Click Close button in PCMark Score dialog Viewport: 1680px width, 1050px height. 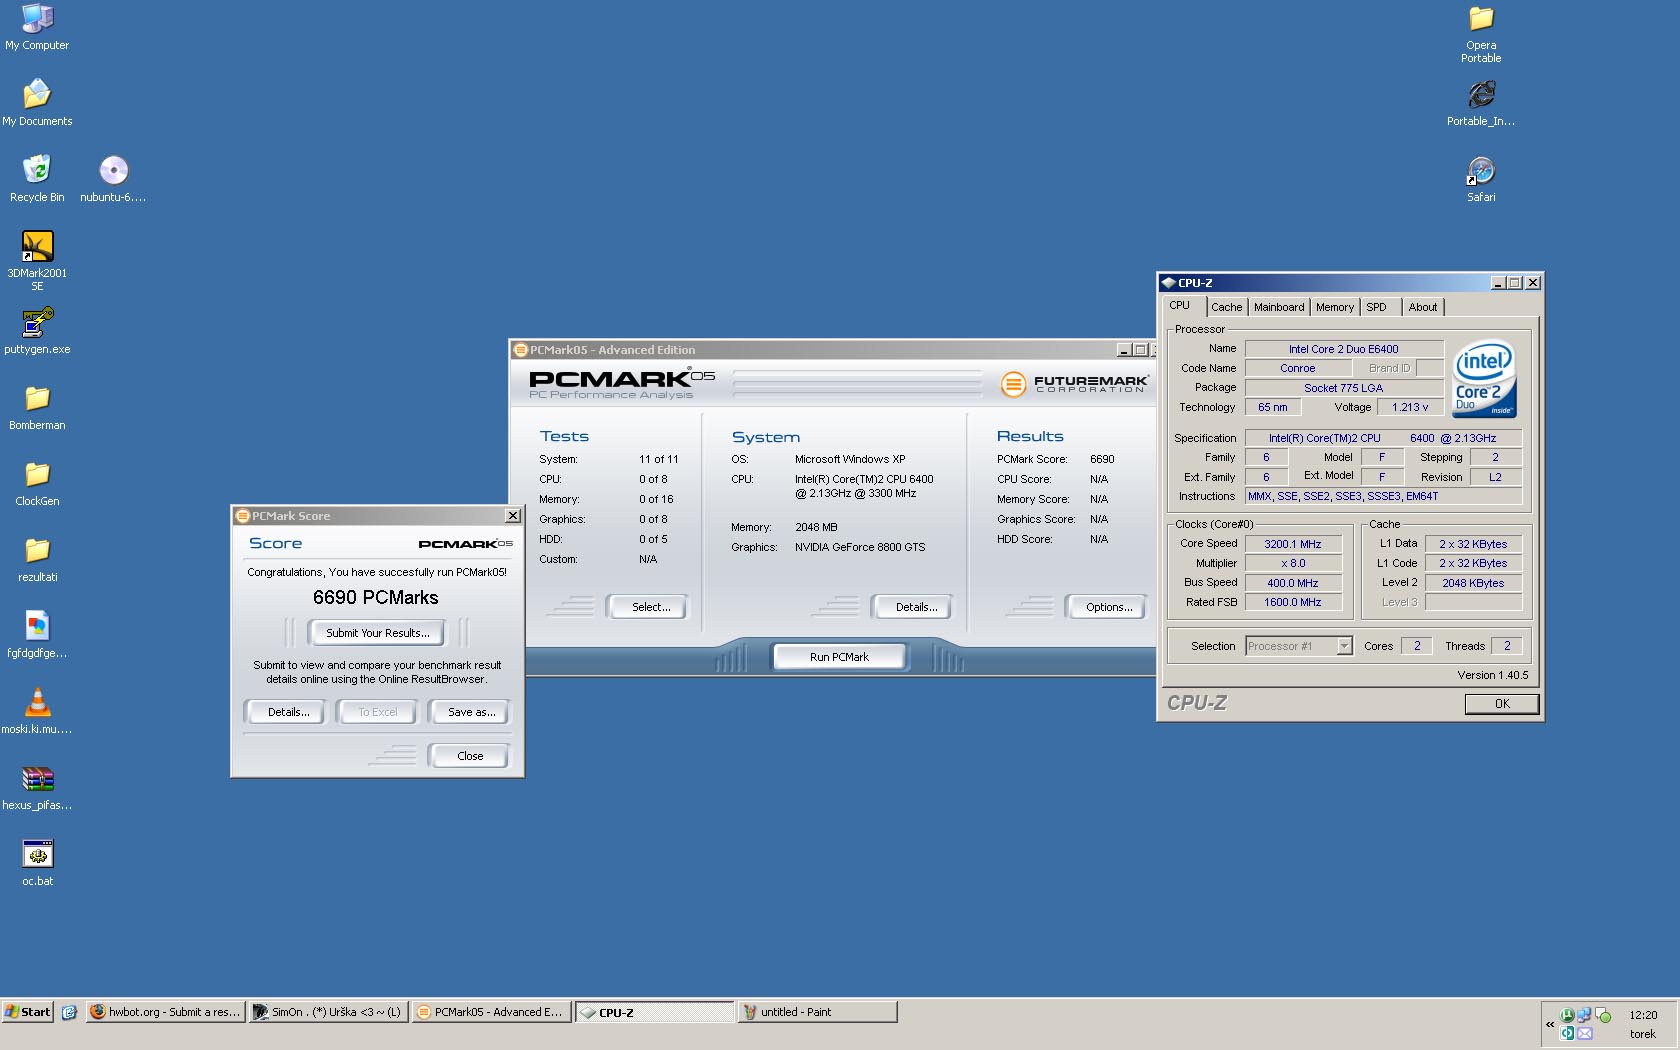click(470, 756)
